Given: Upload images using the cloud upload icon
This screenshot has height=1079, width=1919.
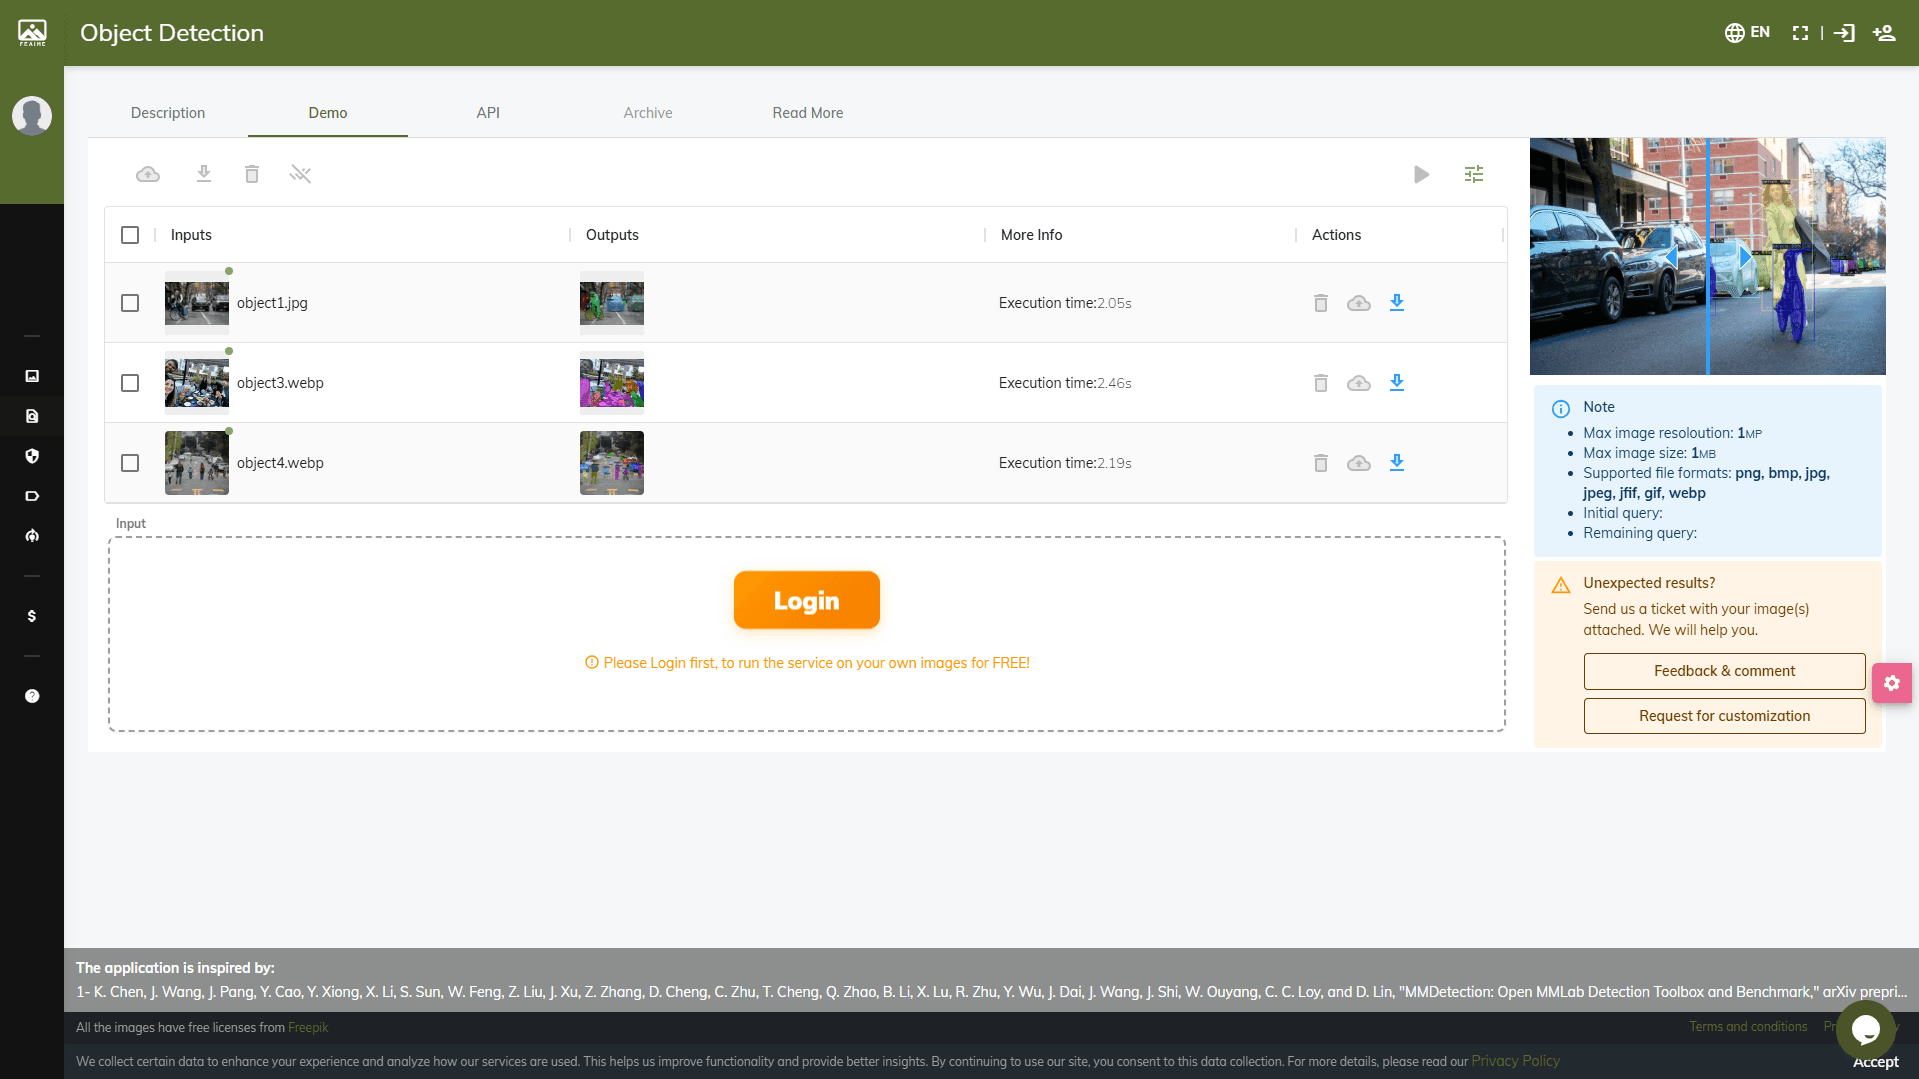Looking at the screenshot, I should 147,174.
